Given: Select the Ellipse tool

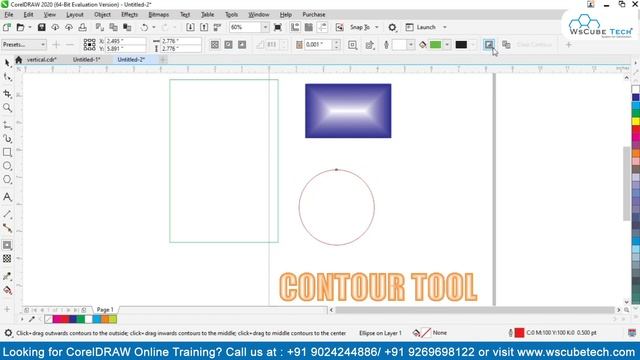Looking at the screenshot, I should click(x=7, y=166).
